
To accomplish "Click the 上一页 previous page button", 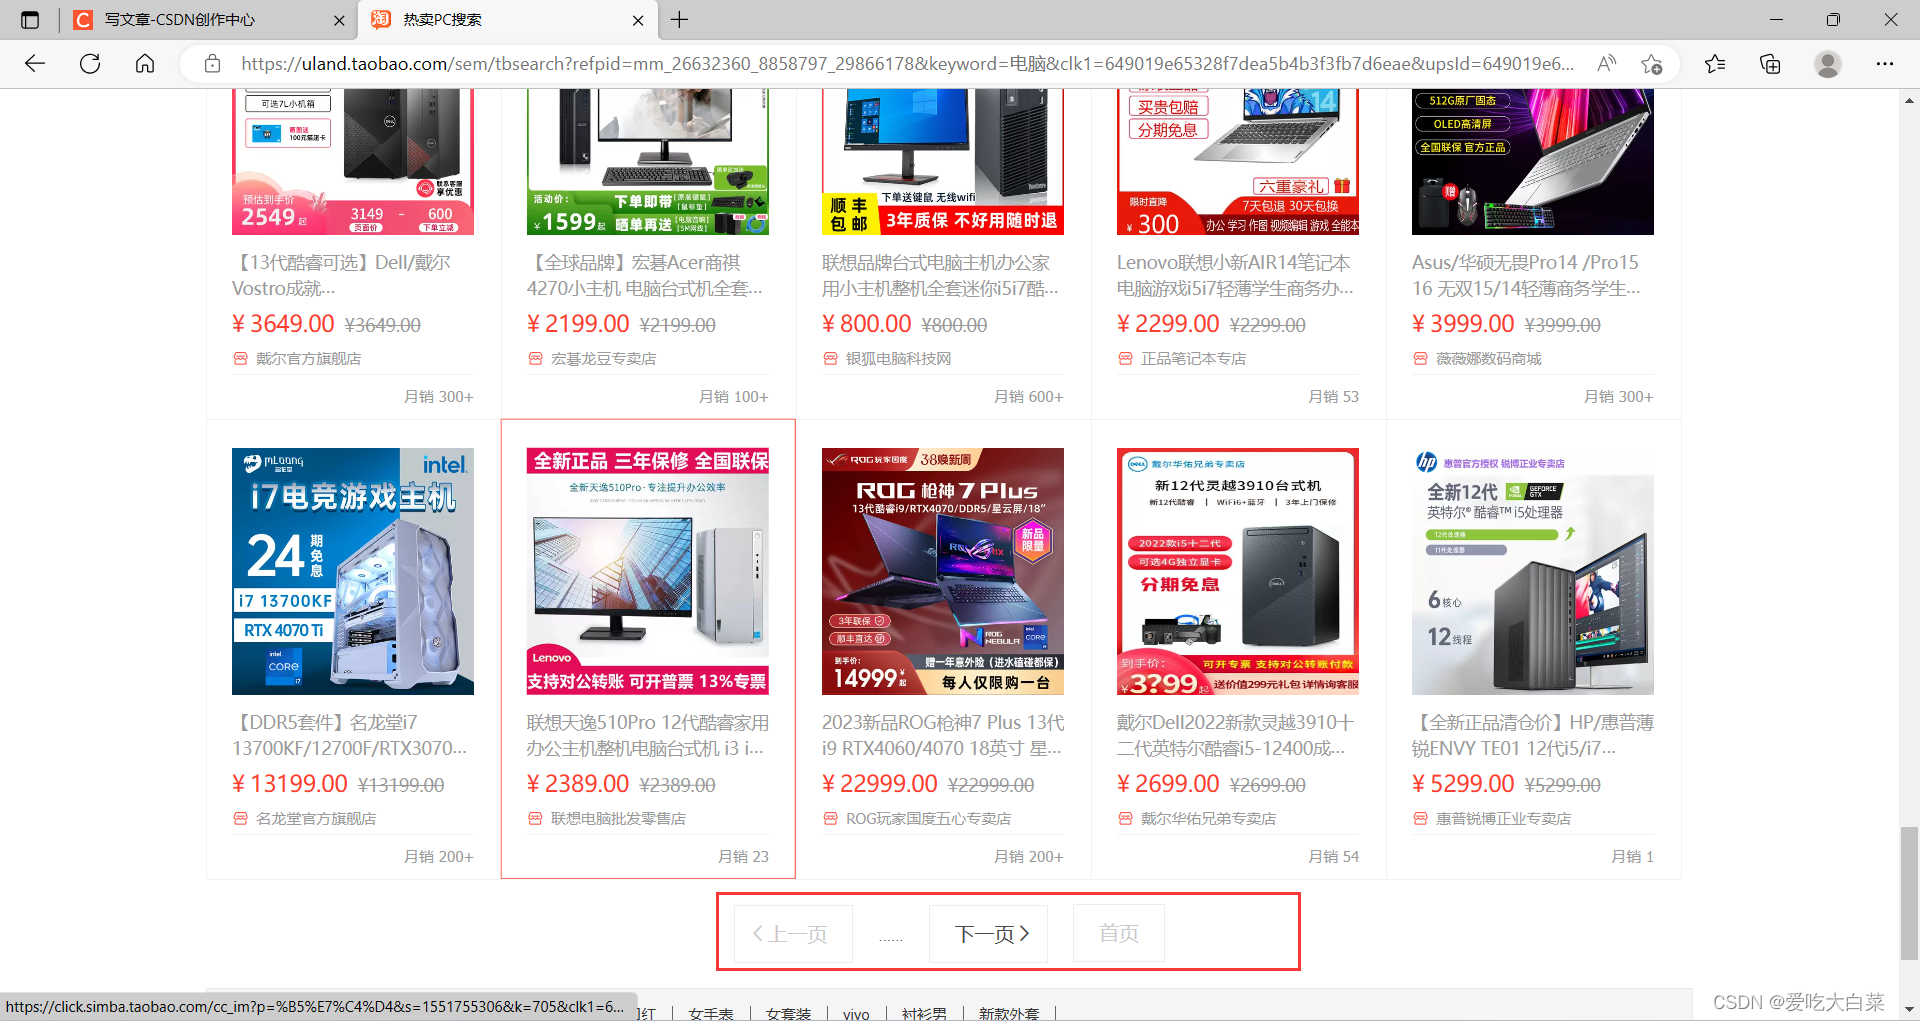I will click(x=793, y=934).
